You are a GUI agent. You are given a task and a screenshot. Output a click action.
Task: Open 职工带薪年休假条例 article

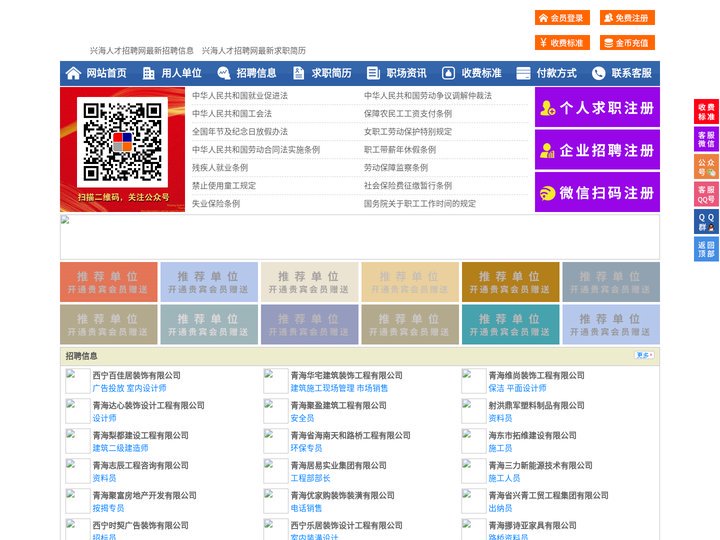(x=400, y=150)
